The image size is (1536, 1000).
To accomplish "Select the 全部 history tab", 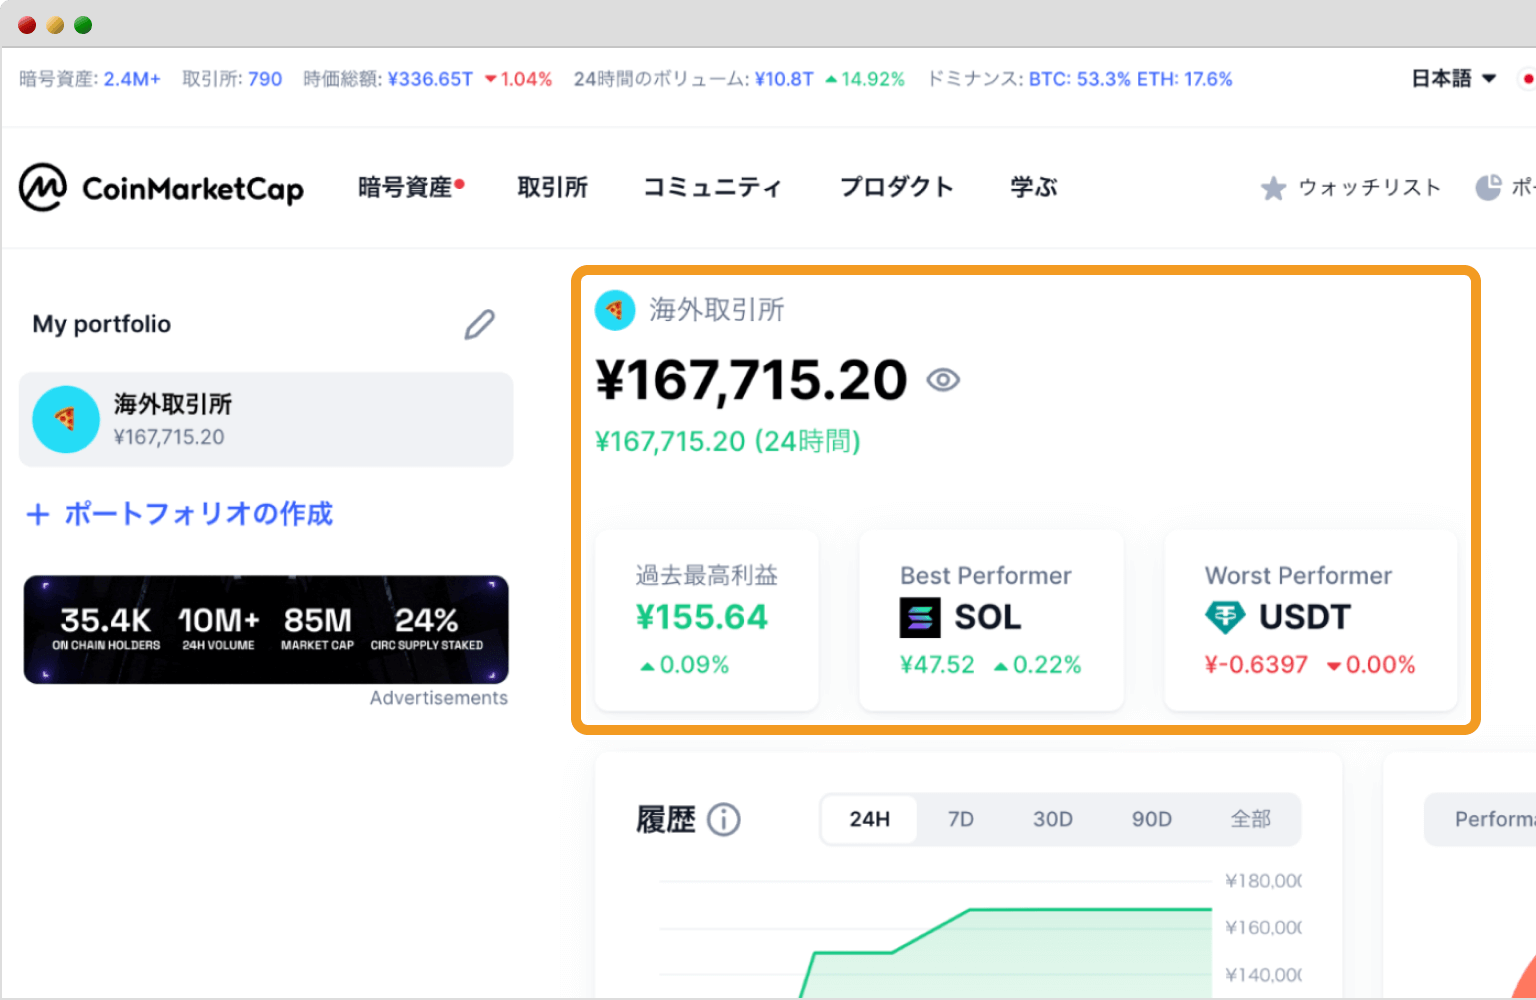I will pyautogui.click(x=1251, y=819).
